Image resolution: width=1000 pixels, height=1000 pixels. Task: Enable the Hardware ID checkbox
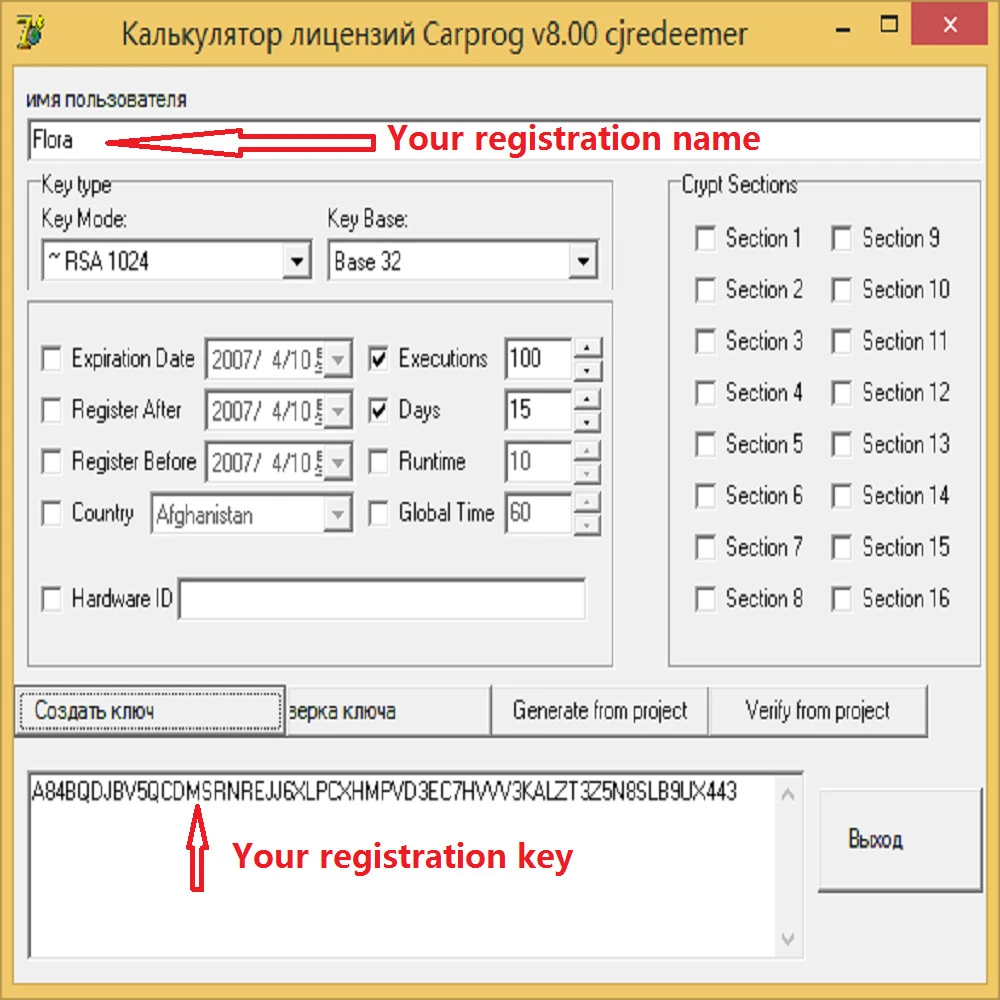point(51,599)
